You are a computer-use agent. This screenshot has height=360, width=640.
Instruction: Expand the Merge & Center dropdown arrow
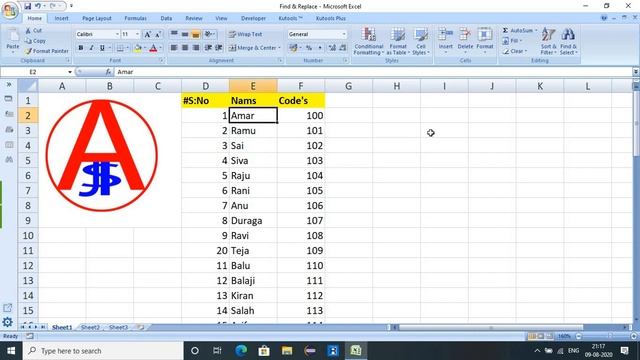click(280, 48)
